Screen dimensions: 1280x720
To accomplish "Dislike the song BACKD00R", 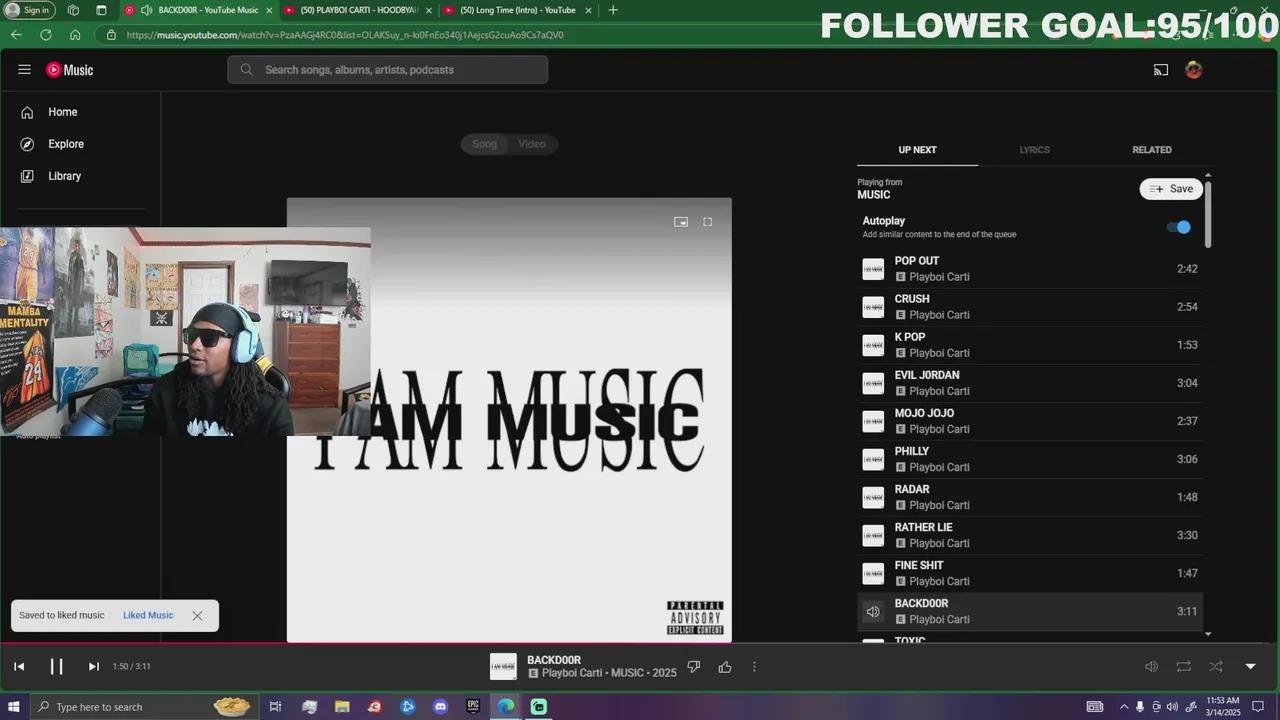I will click(x=694, y=667).
